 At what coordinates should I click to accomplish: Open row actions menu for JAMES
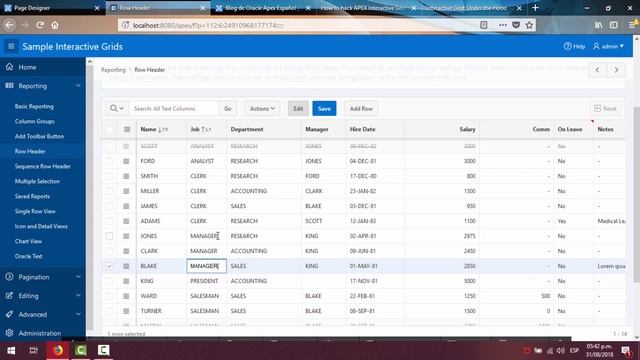(x=126, y=206)
